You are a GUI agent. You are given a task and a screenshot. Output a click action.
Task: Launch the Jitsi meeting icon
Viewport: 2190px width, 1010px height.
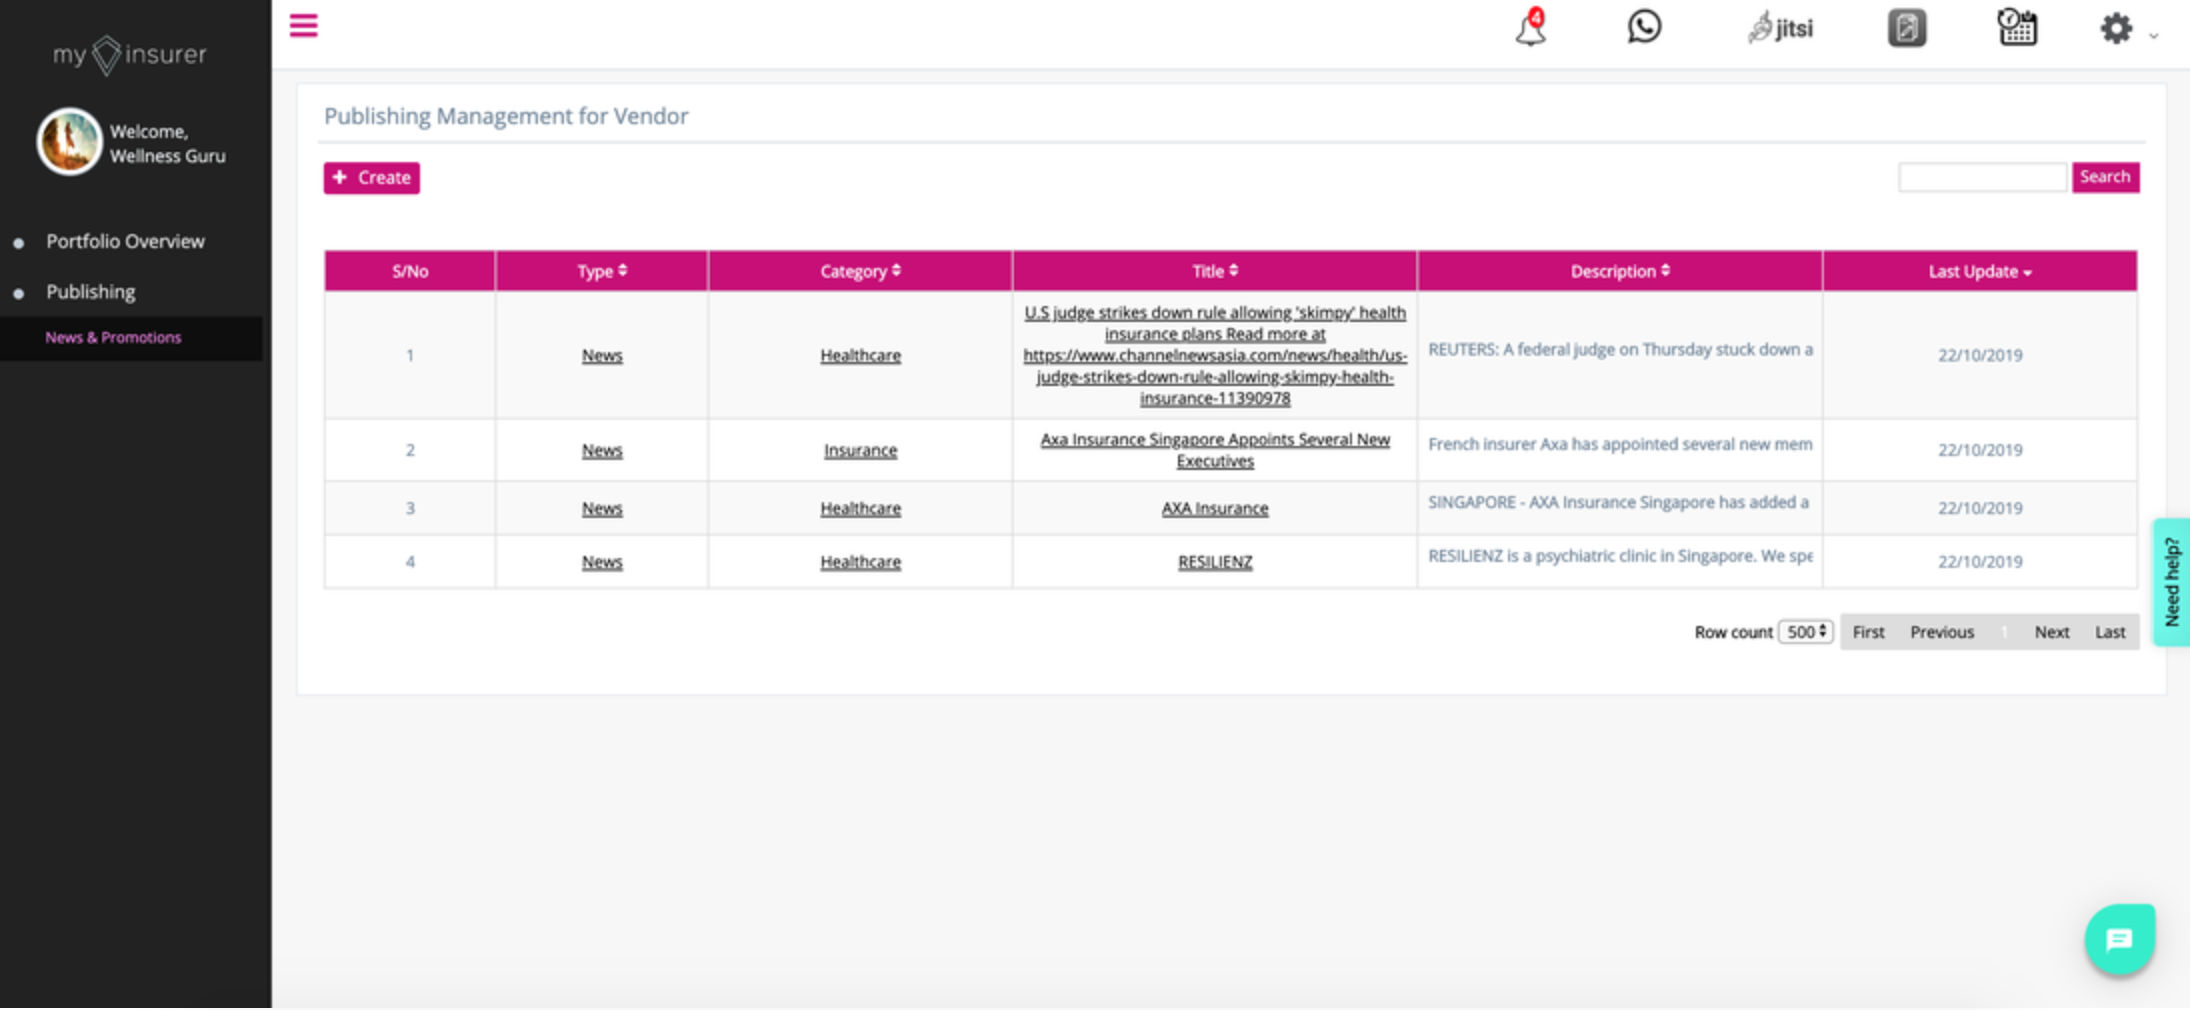[x=1780, y=28]
